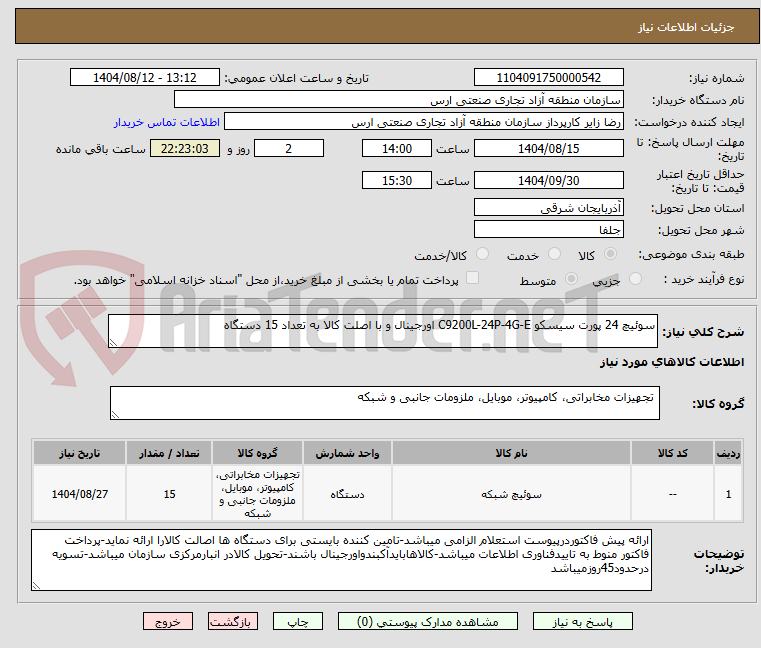Toggle the اسناد خزانه اسلامی payment checkbox
Viewport: 761px width, 648px height.
pyautogui.click(x=472, y=278)
